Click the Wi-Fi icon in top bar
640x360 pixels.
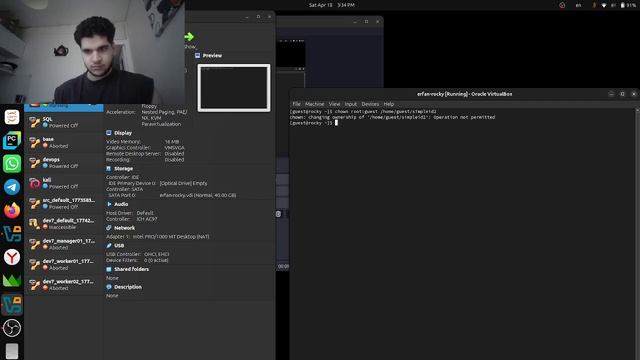(x=604, y=5)
